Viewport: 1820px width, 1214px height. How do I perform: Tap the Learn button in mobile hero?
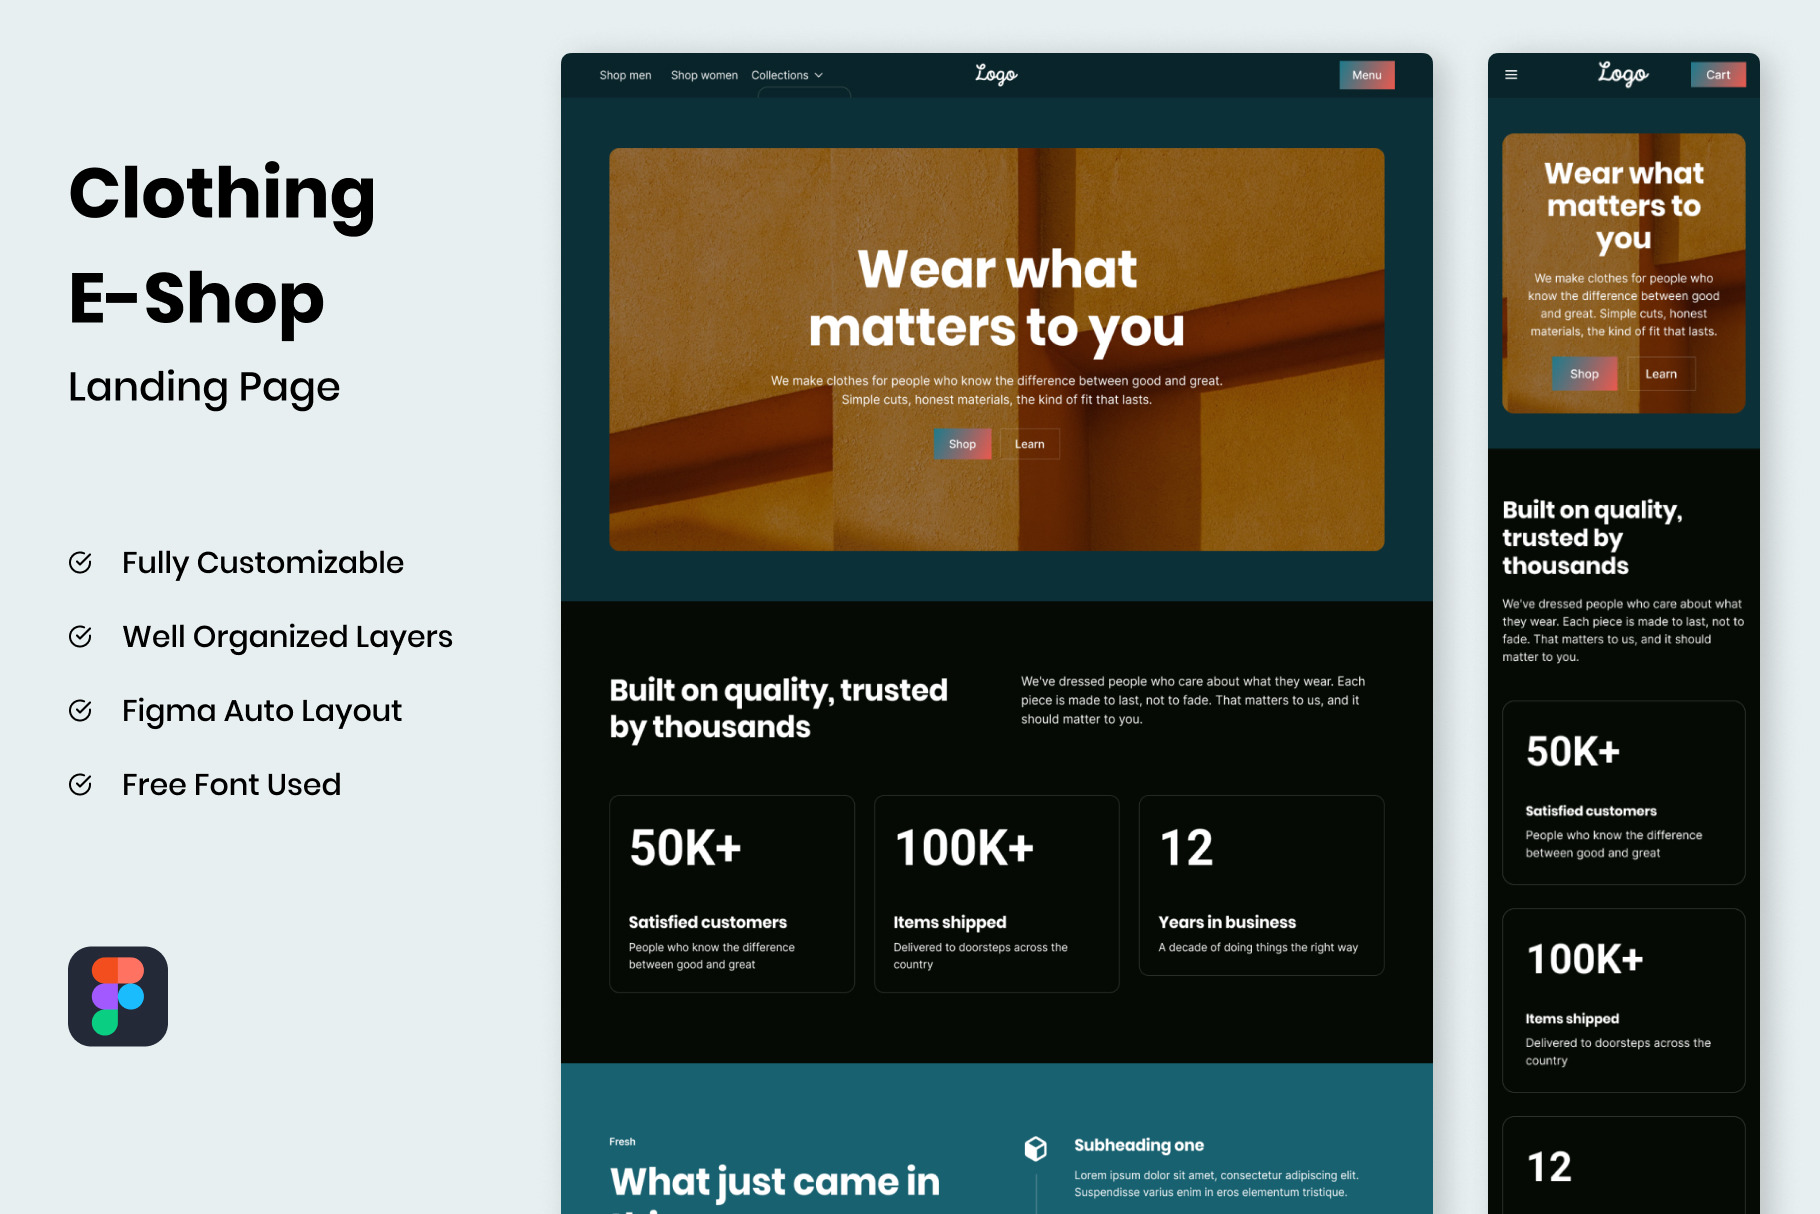[1661, 374]
